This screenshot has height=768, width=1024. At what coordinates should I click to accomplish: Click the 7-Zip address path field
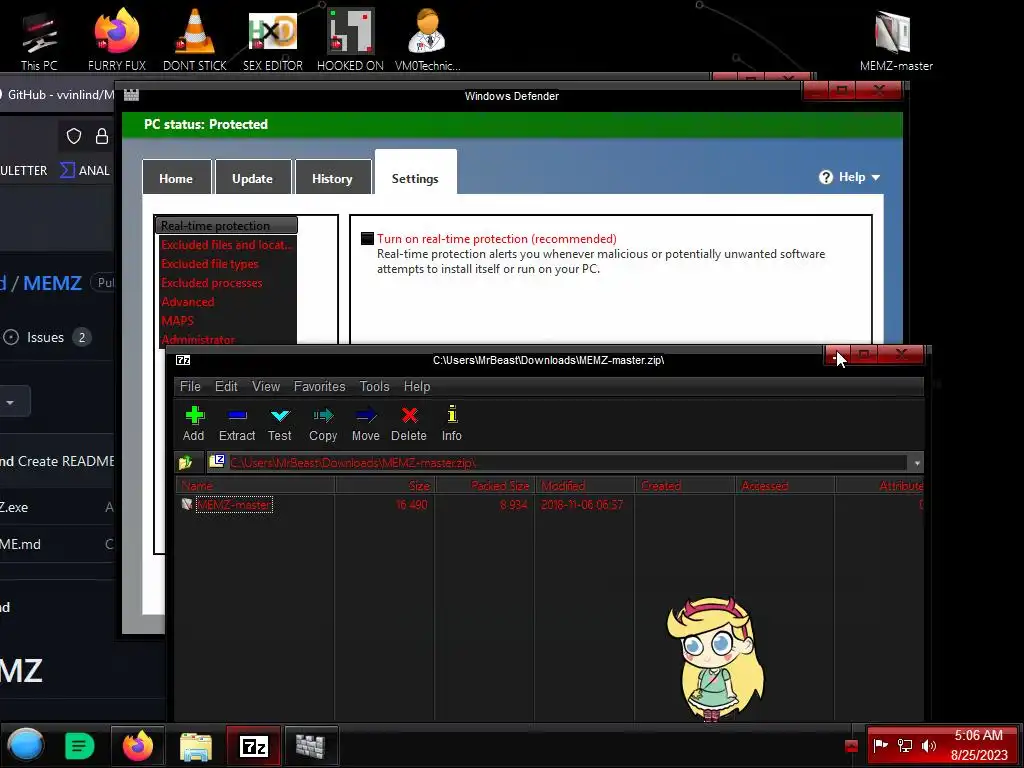tap(558, 463)
